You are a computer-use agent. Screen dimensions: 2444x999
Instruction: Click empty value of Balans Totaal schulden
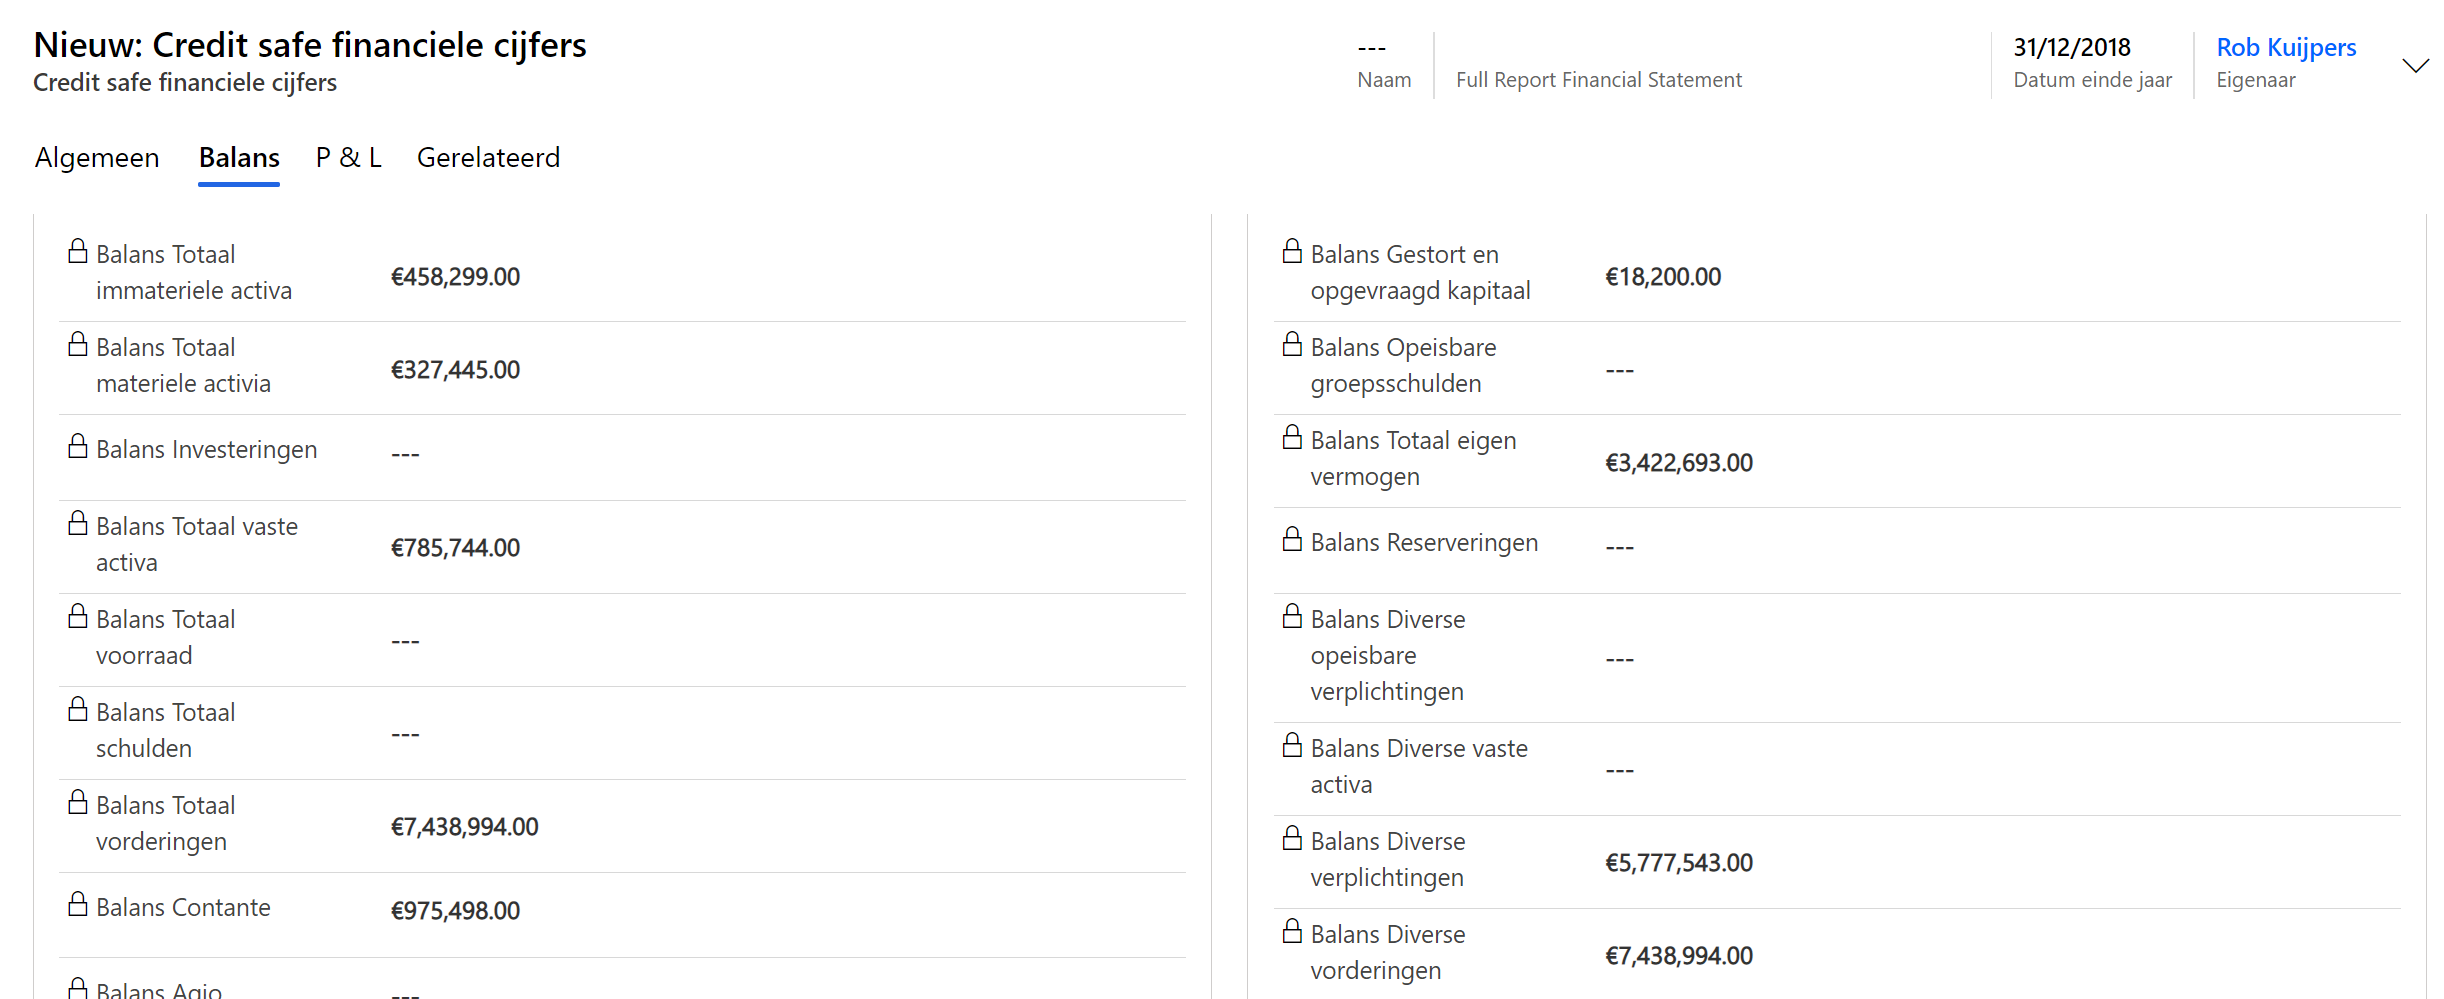tap(405, 734)
